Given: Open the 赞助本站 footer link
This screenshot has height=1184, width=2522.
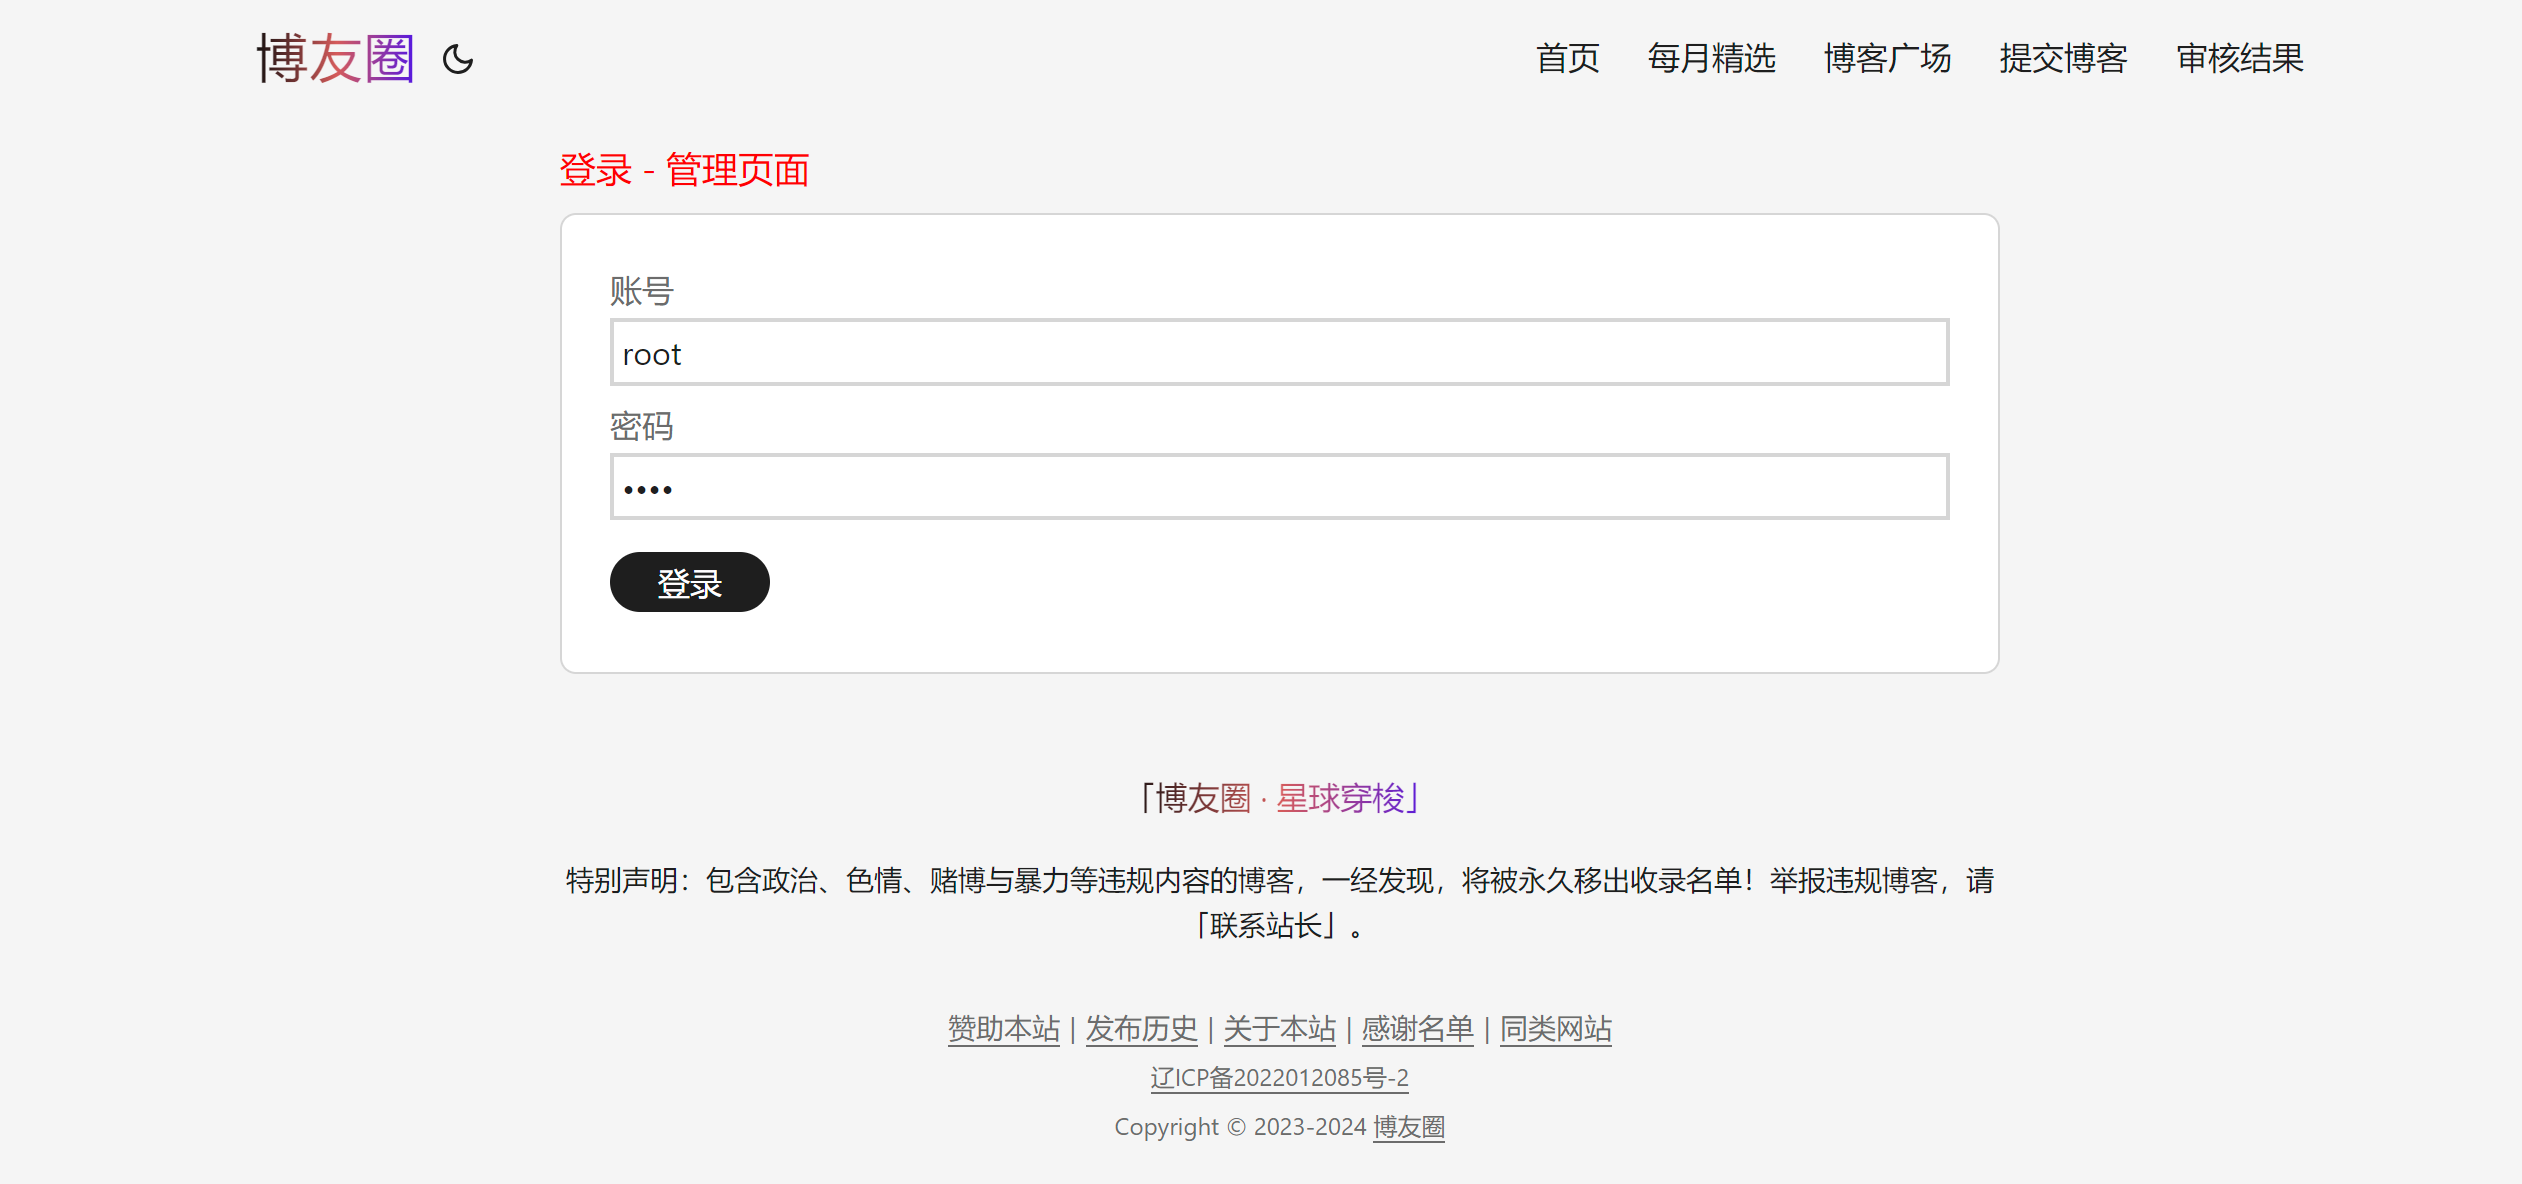Looking at the screenshot, I should [1003, 1029].
